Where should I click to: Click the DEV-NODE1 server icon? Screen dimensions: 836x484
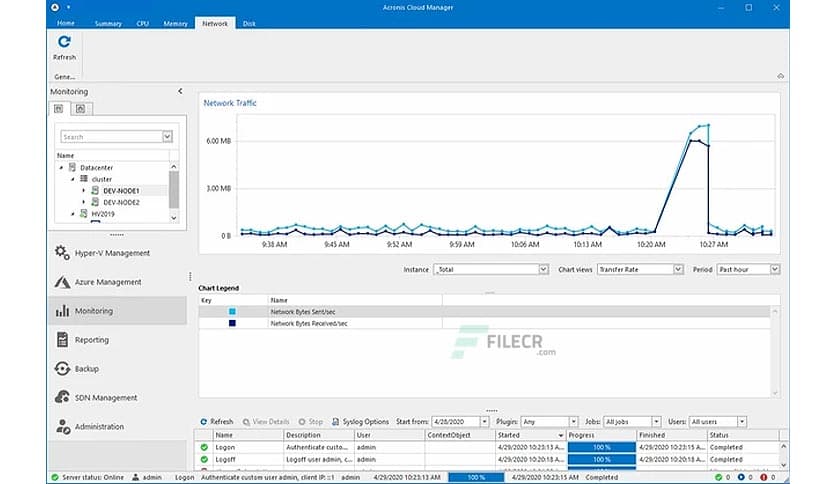(95, 190)
